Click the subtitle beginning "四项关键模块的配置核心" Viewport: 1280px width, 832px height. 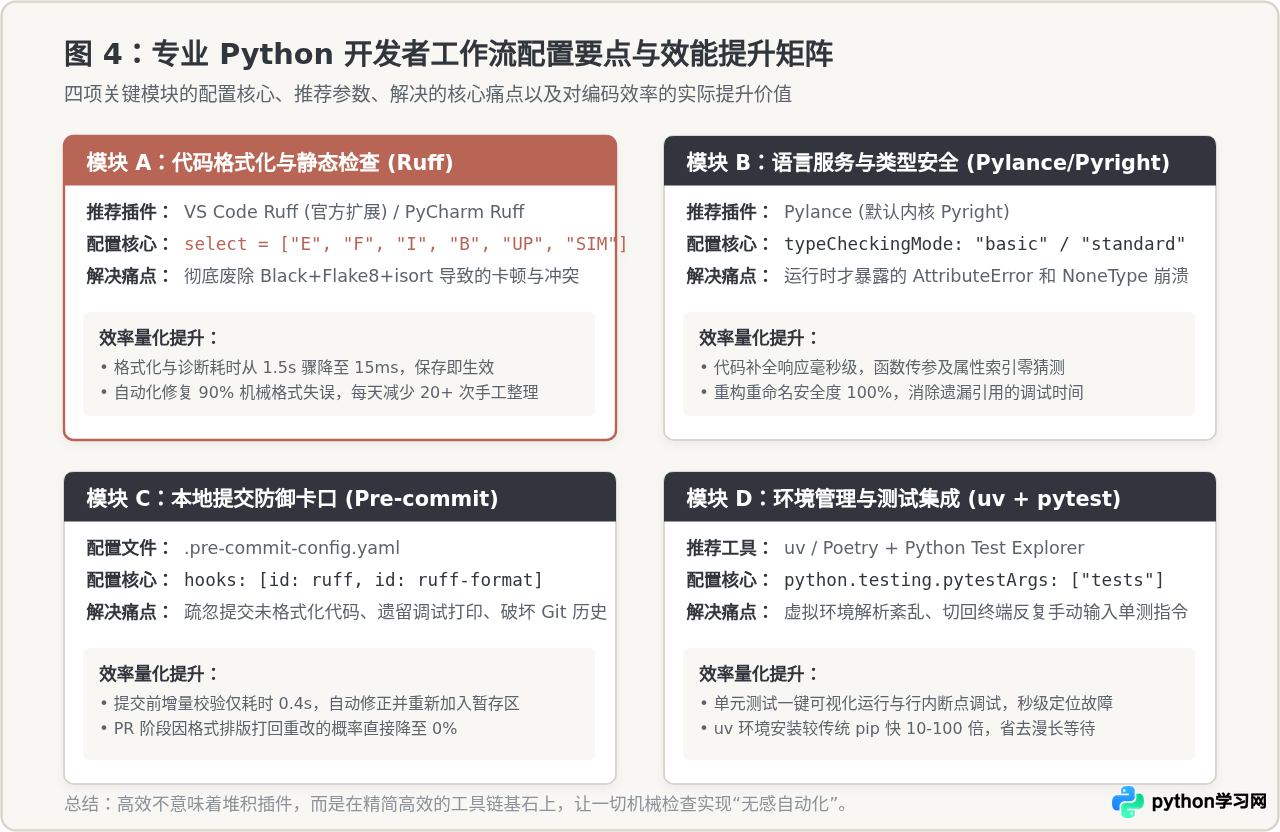coord(427,94)
